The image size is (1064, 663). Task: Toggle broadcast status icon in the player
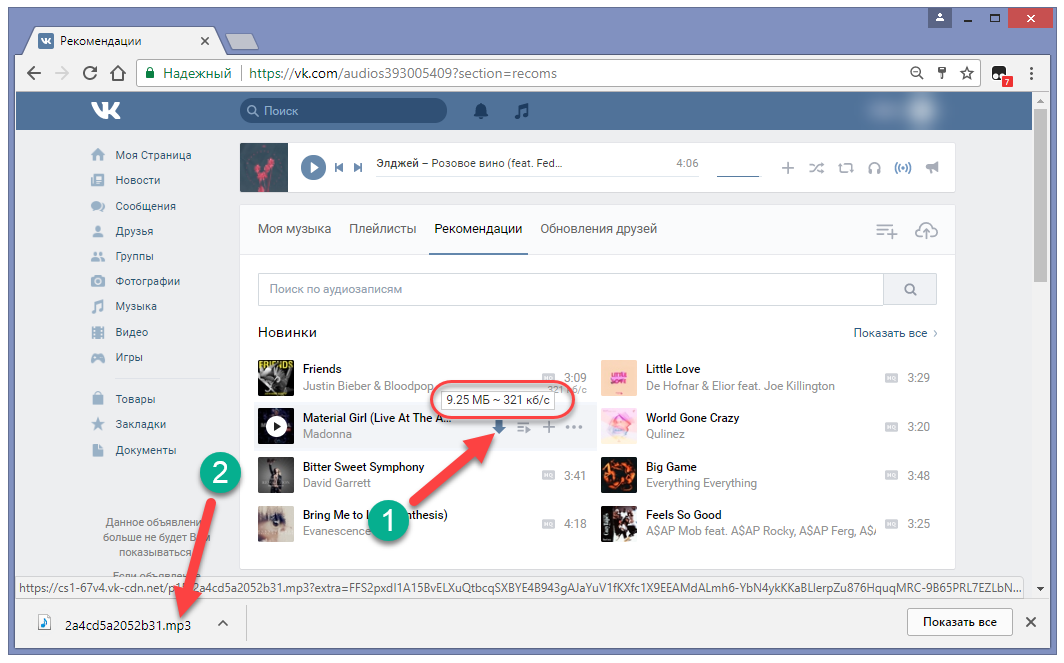[x=902, y=168]
